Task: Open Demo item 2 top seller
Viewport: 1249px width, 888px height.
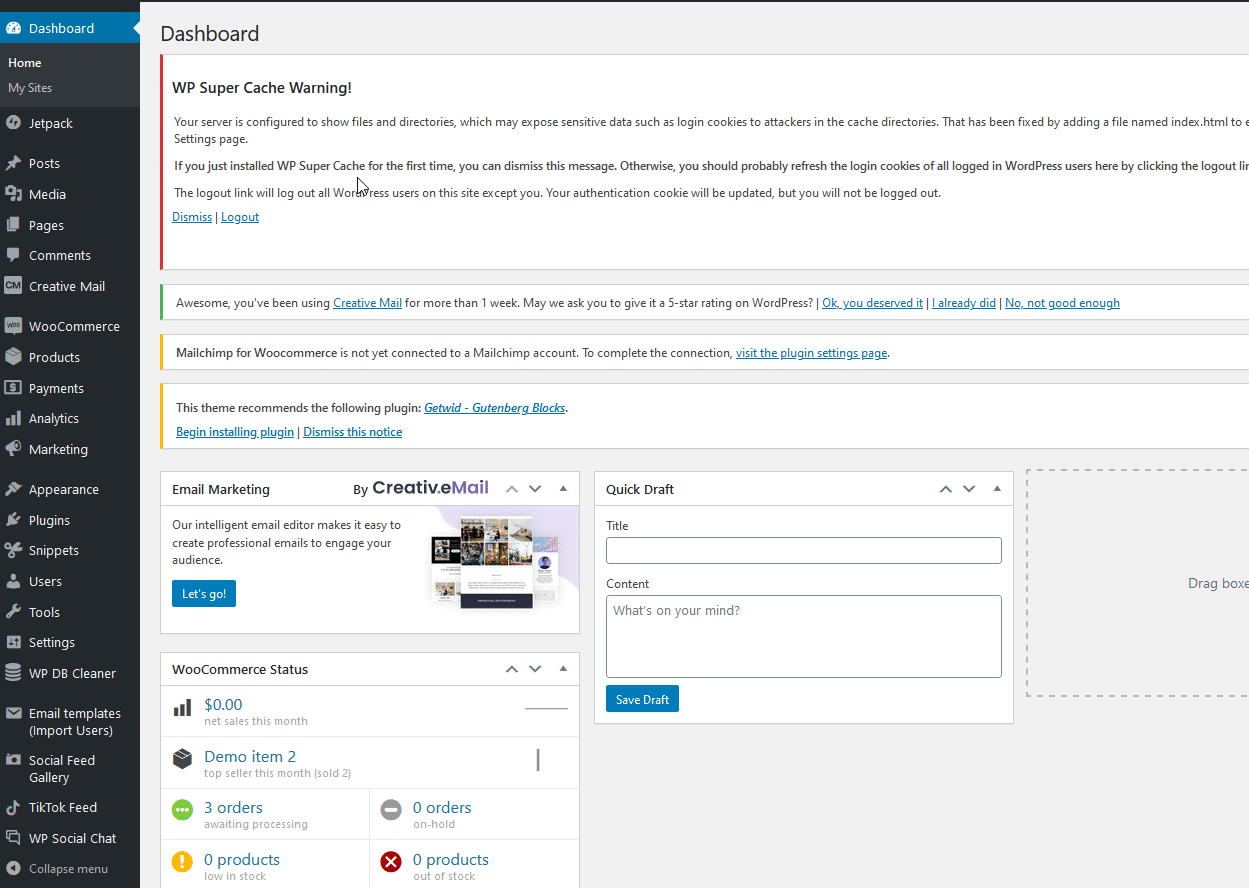Action: click(250, 756)
